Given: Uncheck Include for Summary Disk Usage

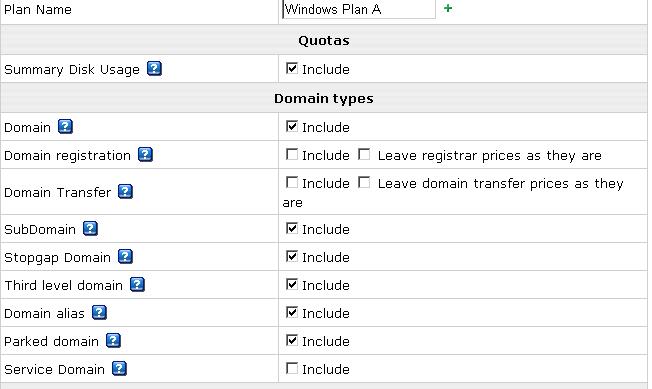Looking at the screenshot, I should (292, 68).
